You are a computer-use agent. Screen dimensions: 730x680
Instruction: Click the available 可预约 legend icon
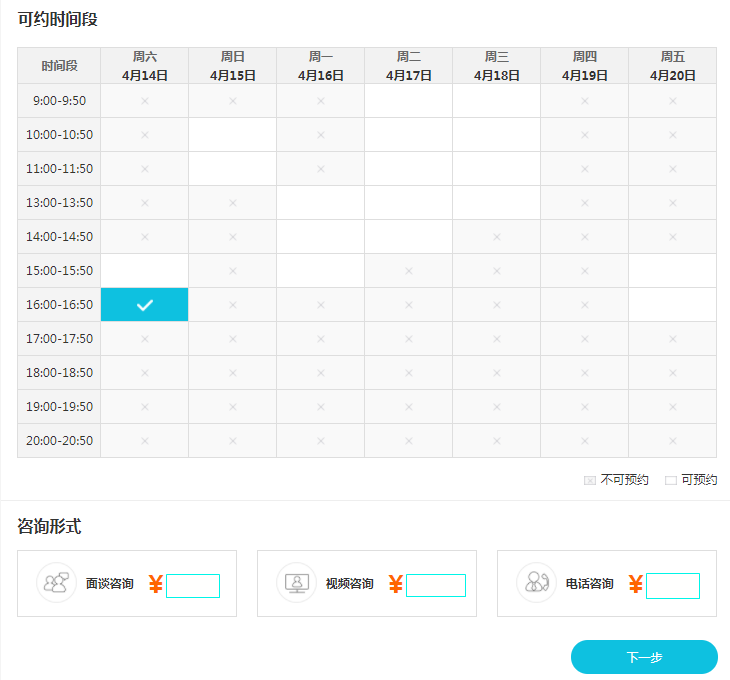(x=671, y=480)
